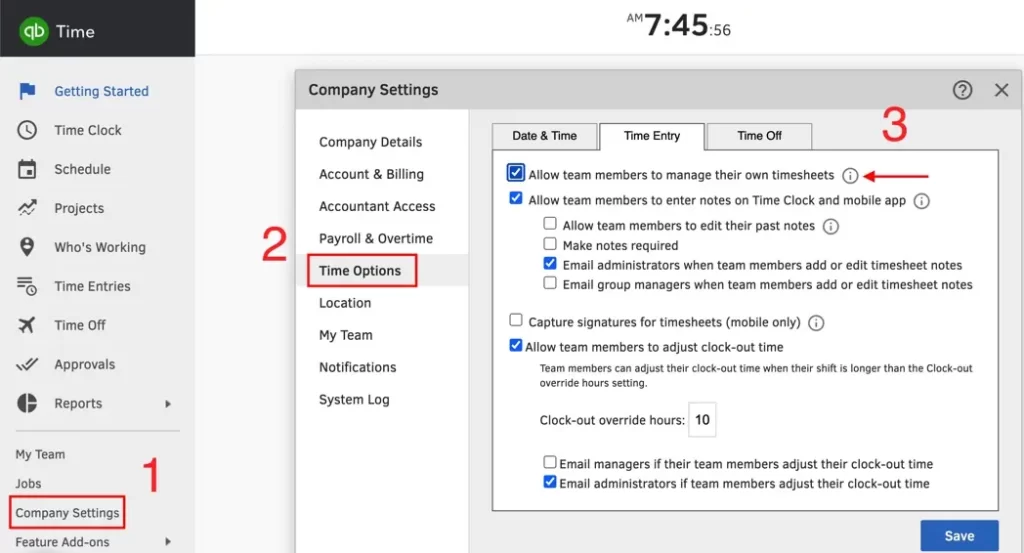This screenshot has width=1024, height=553.
Task: Close the Company Settings dialog
Action: [x=1001, y=90]
